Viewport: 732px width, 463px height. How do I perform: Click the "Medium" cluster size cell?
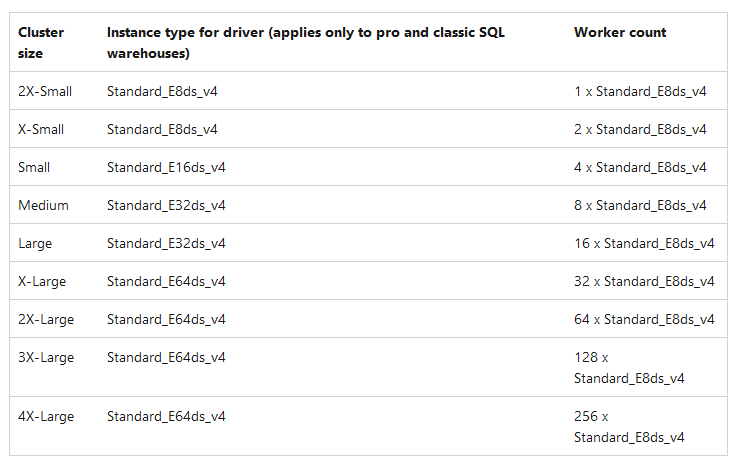[x=43, y=205]
